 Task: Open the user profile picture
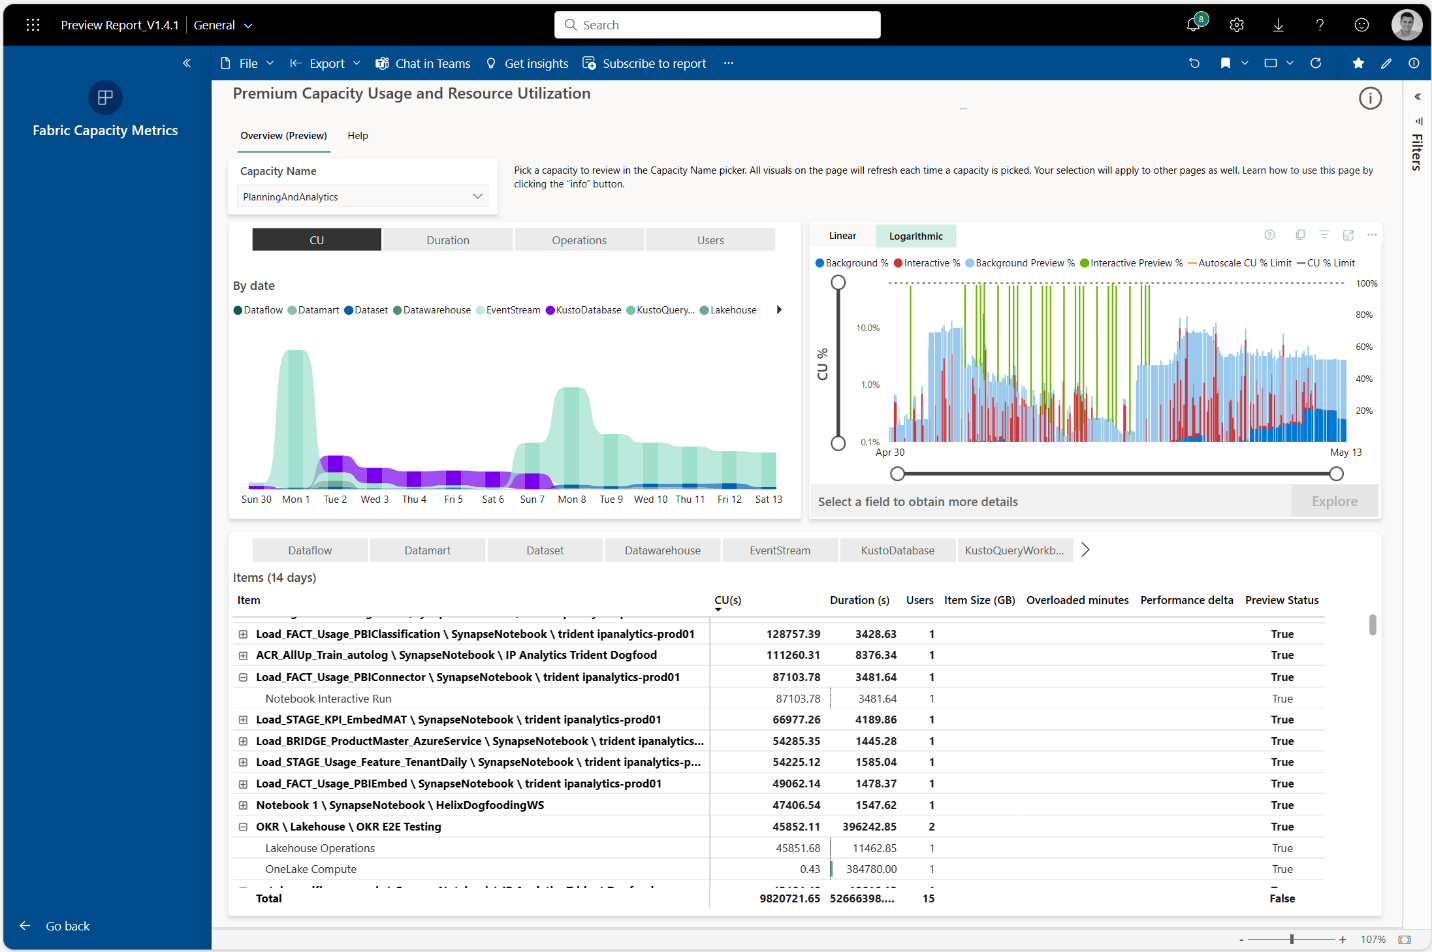tap(1406, 25)
